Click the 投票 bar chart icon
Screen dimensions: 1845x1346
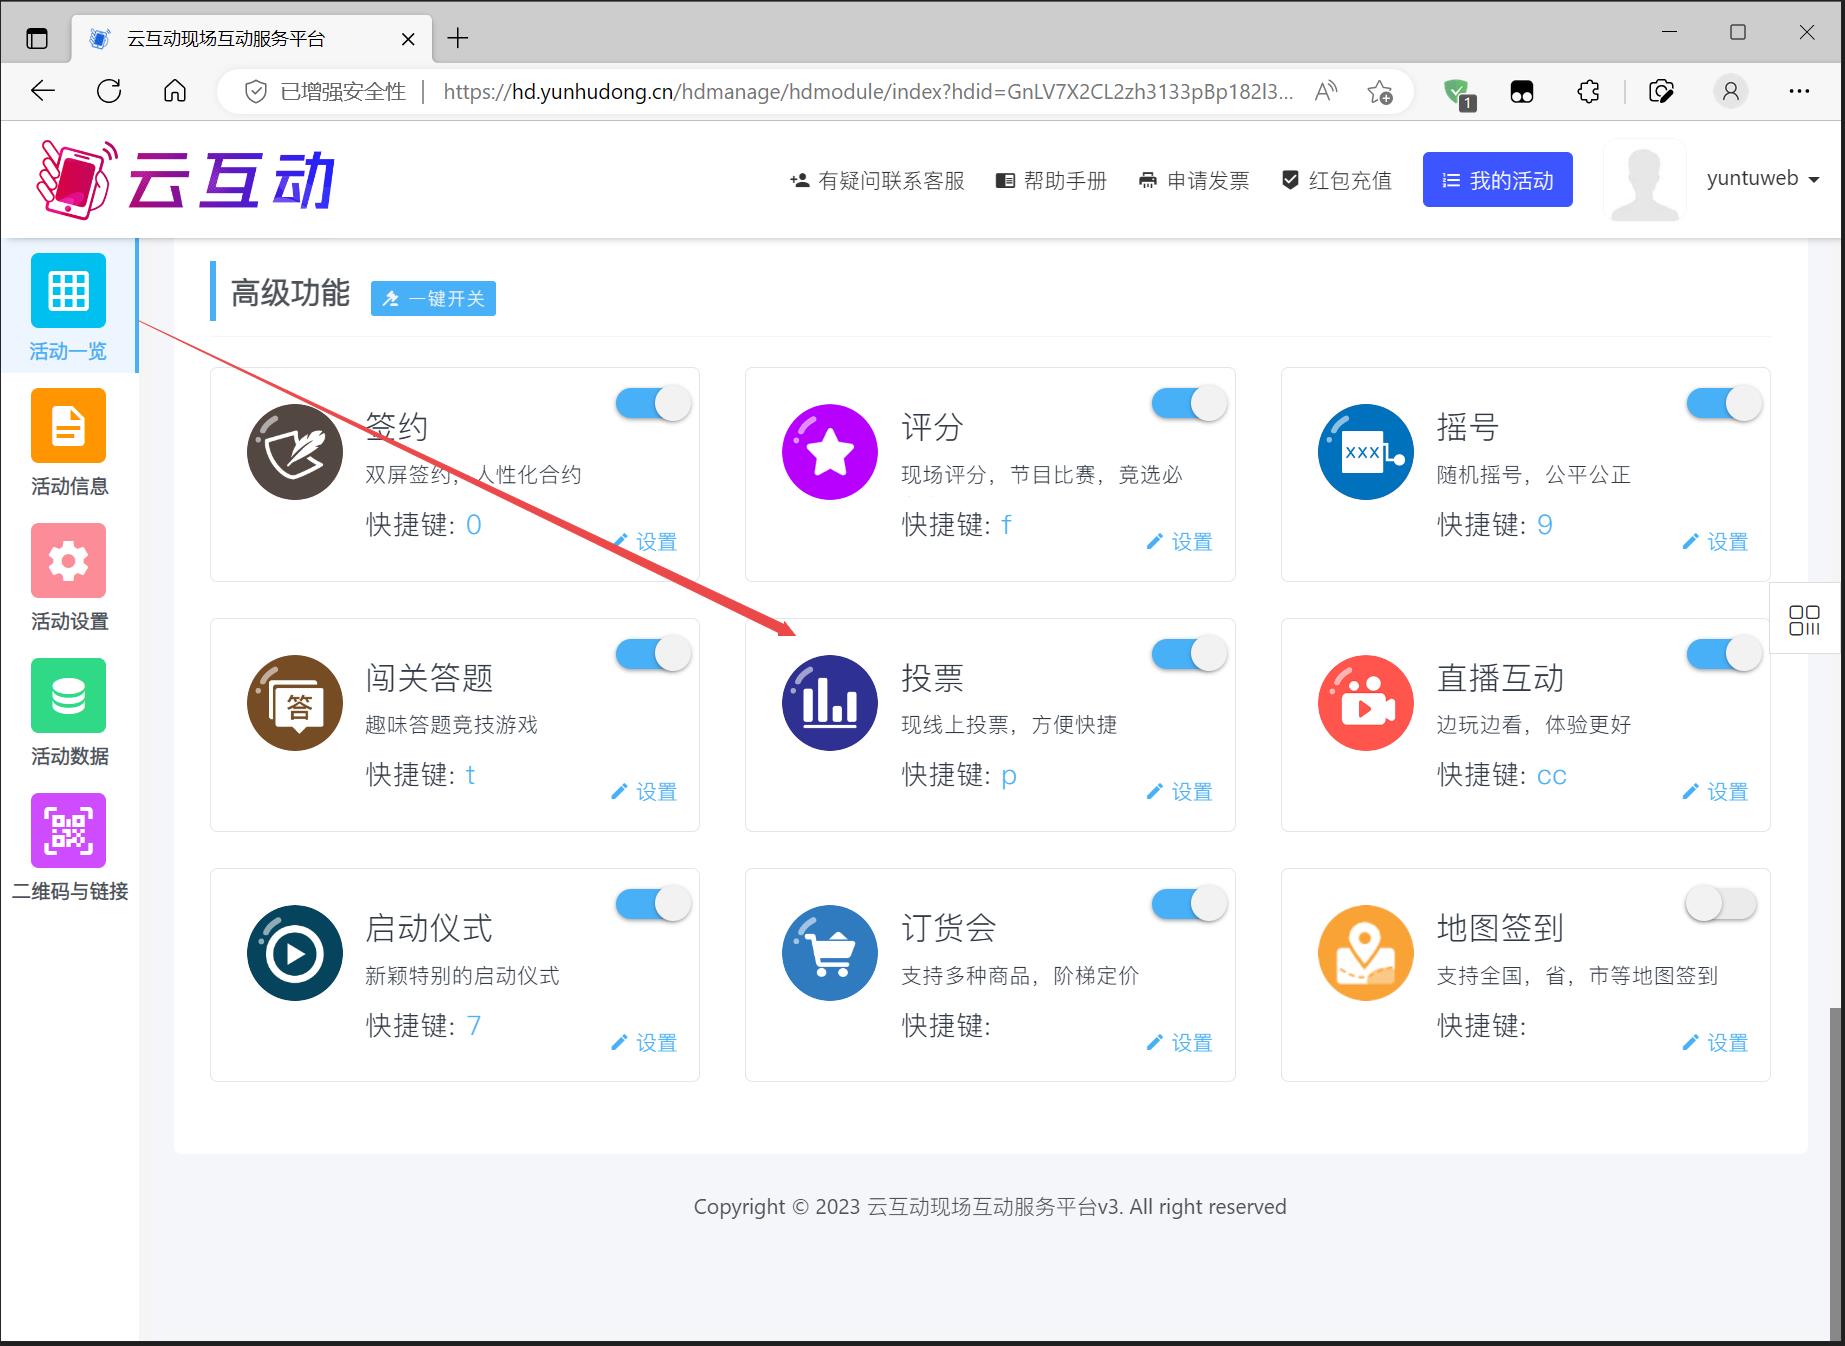829,703
